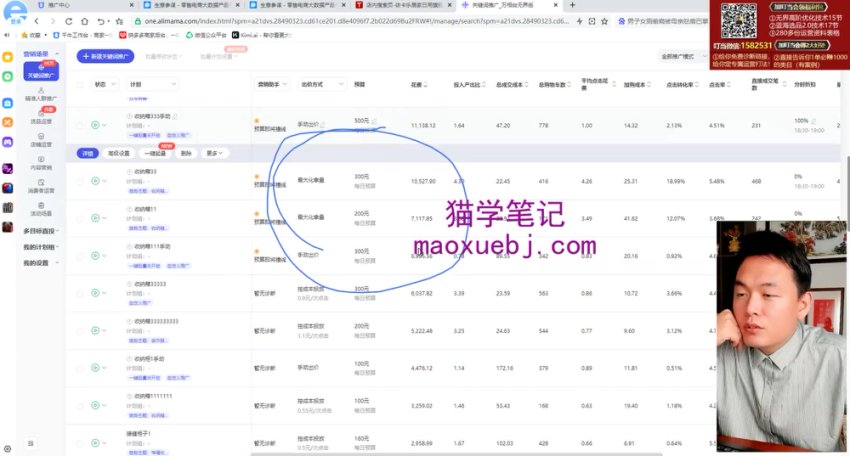Select the 详情 tab in action bar

click(87, 153)
